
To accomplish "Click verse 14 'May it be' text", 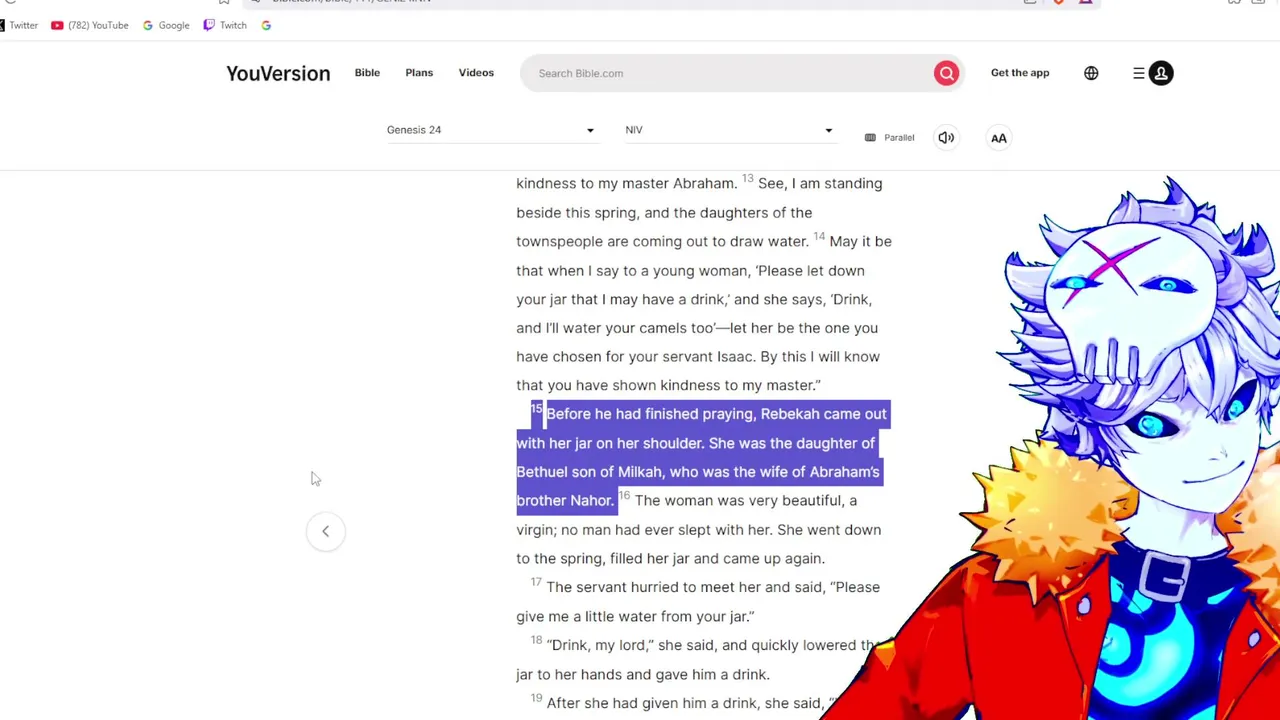I will point(860,241).
